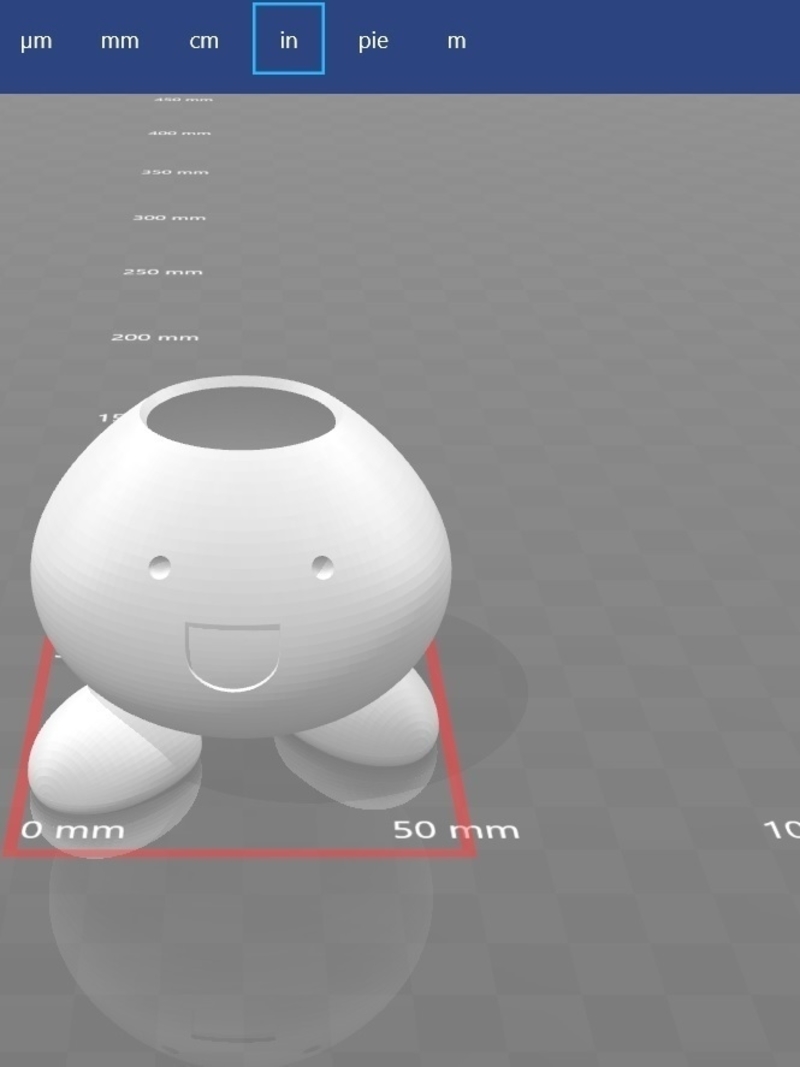The image size is (800, 1067).
Task: Select the in (inches) unit
Action: [x=288, y=39]
